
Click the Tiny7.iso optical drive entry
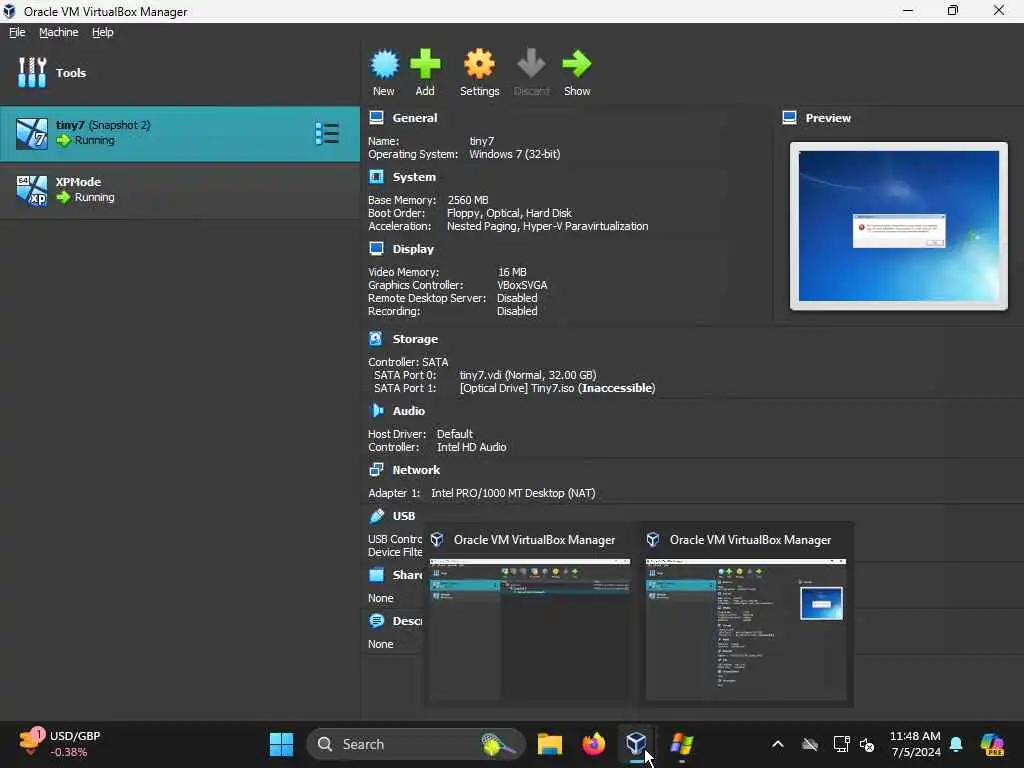[557, 388]
